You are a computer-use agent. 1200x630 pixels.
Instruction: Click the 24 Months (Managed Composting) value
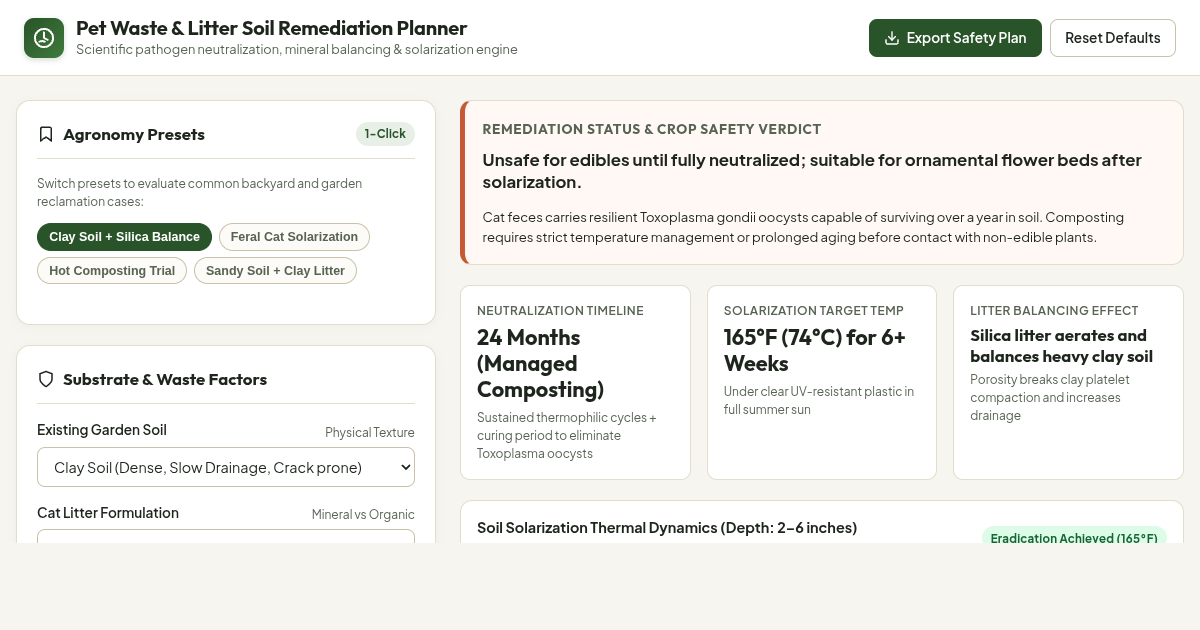click(543, 363)
